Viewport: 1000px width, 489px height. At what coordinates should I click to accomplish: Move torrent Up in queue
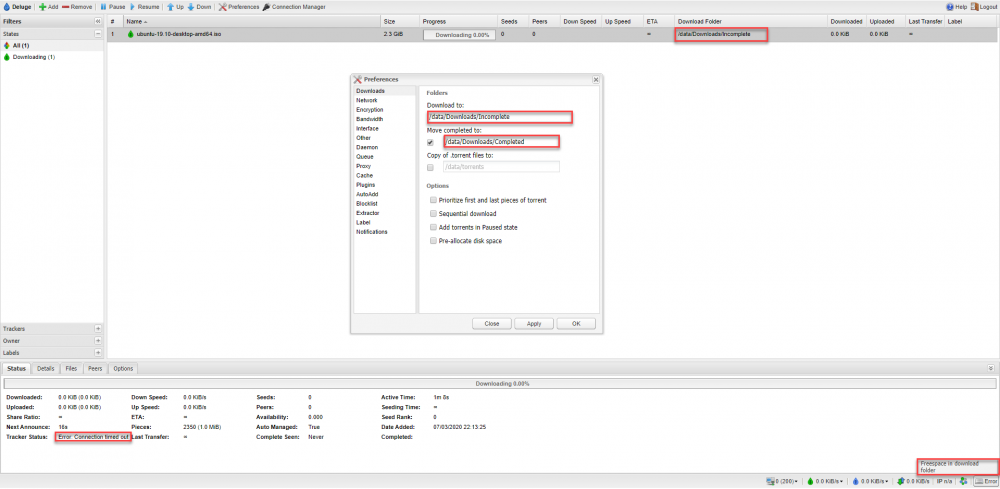(175, 6)
